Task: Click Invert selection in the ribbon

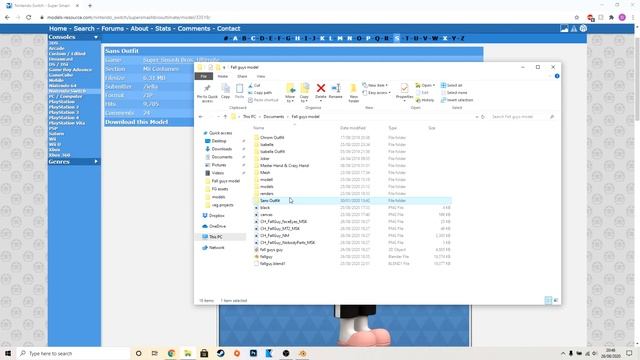Action: tap(457, 100)
